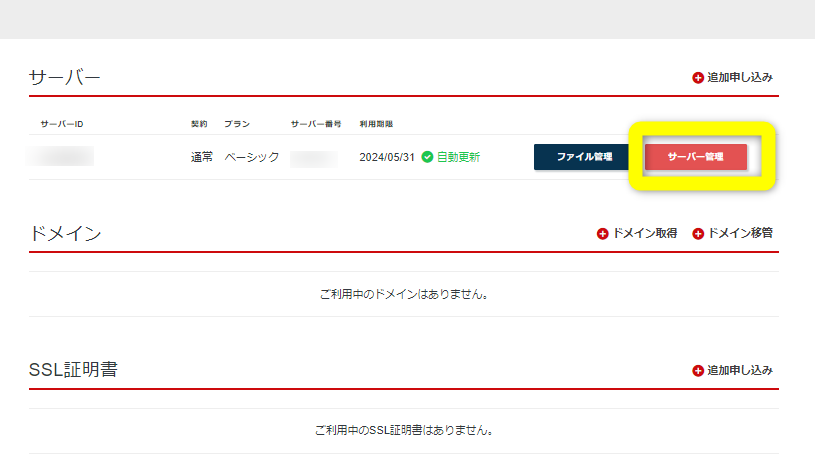Click the ドメイン section heading

(x=66, y=234)
